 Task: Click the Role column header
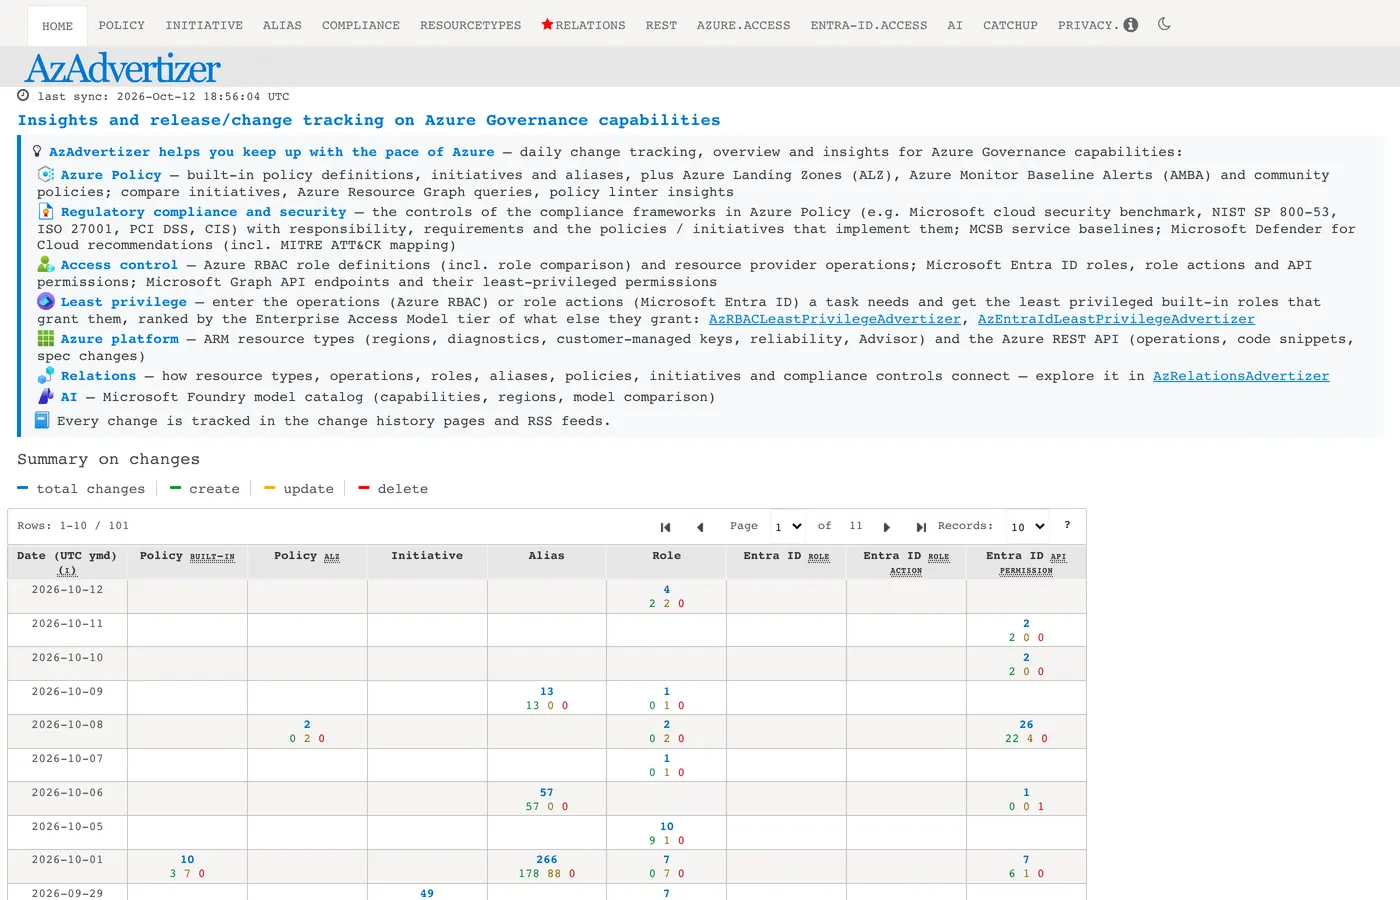667,562
